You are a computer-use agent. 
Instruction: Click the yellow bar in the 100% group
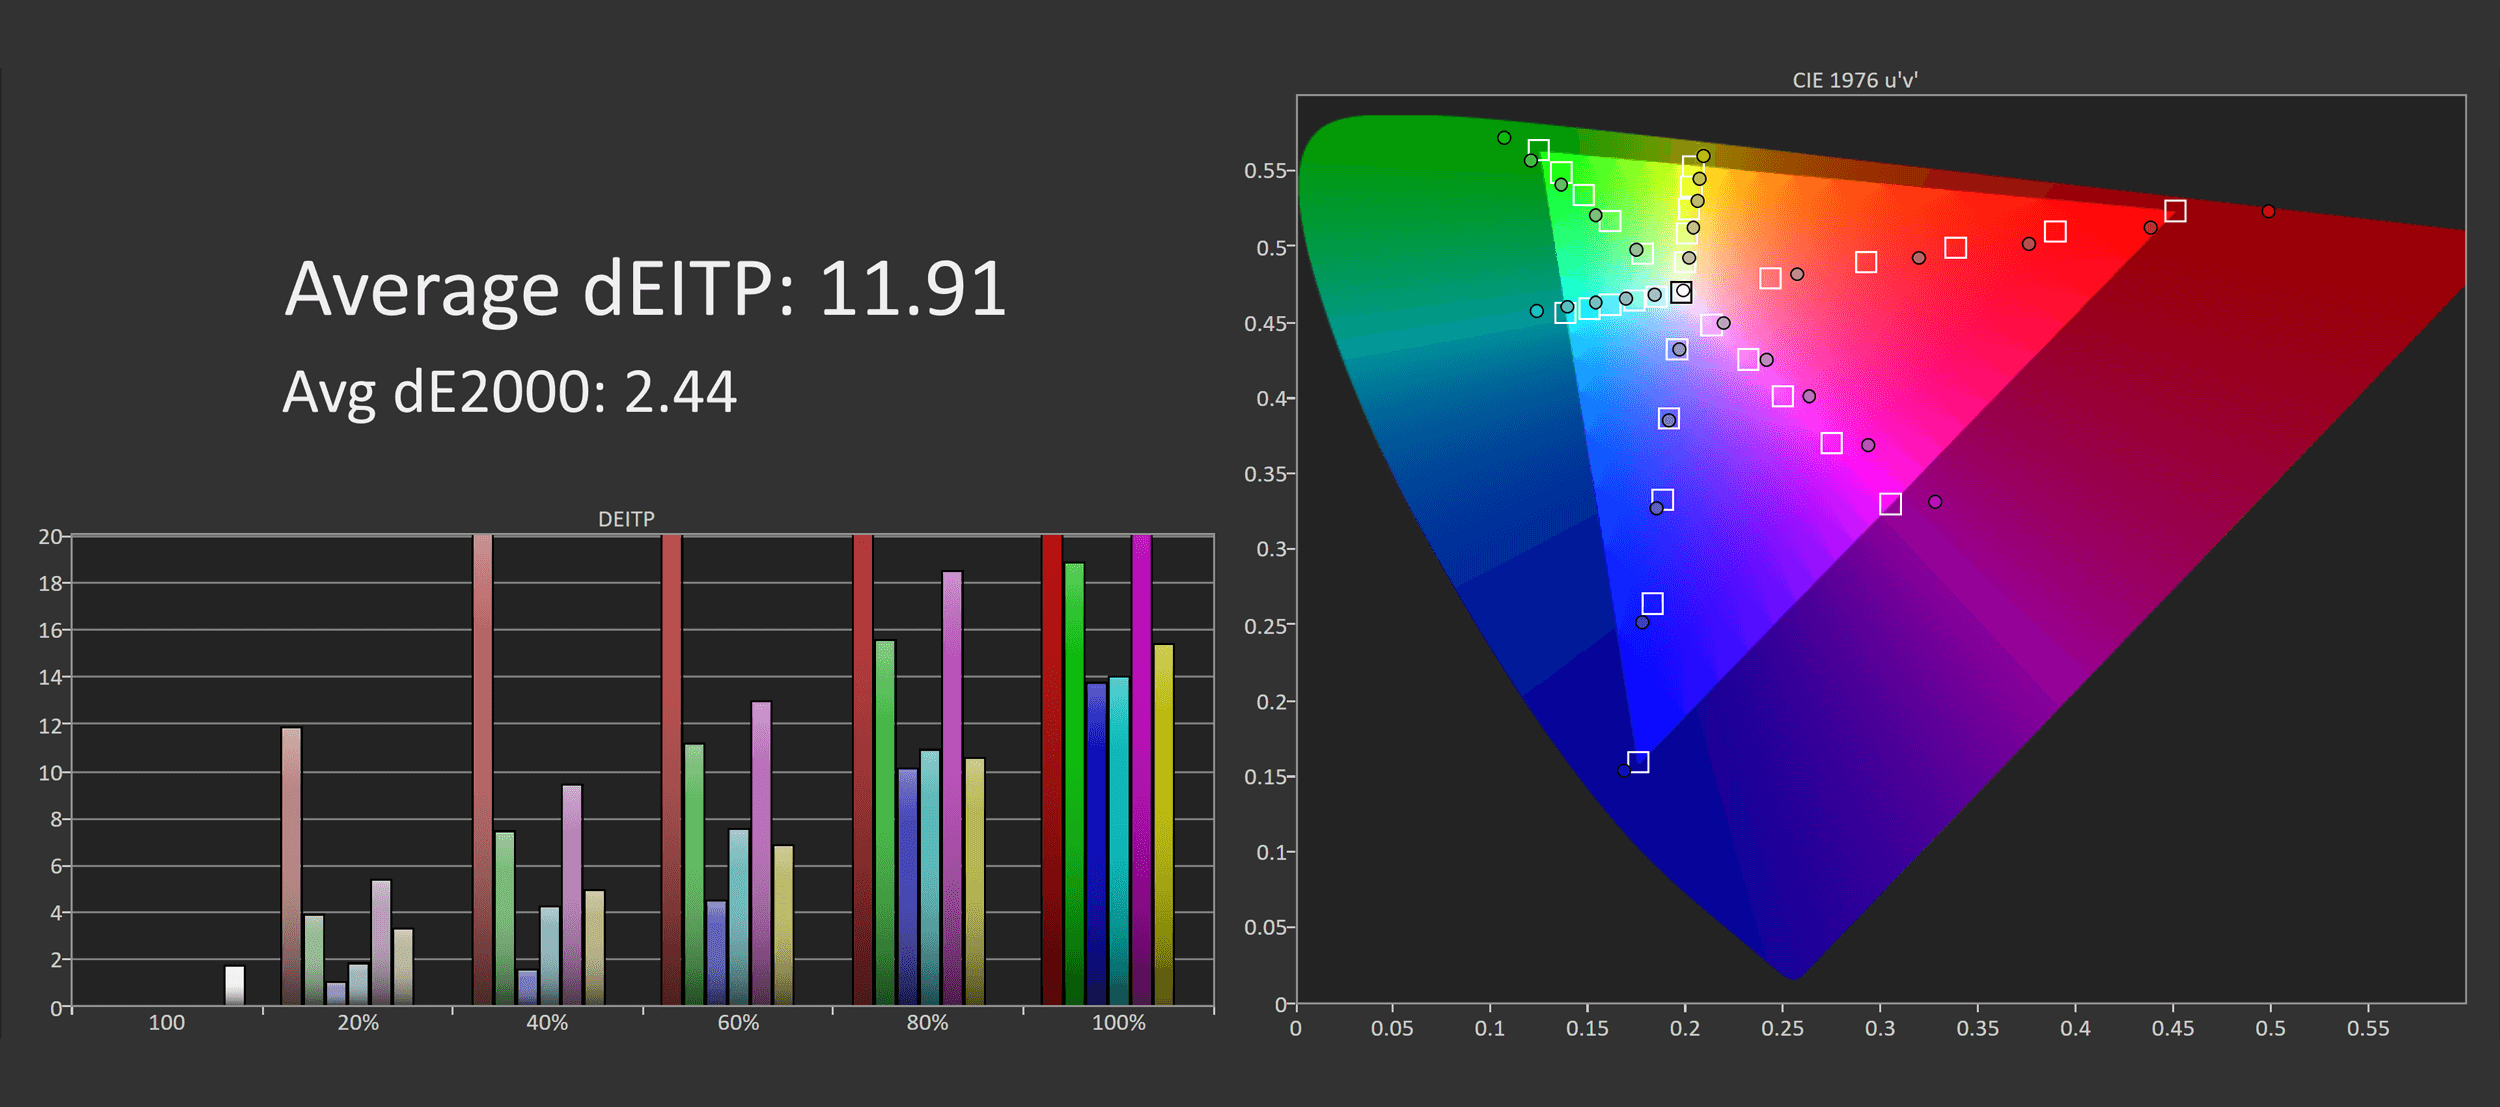1163,825
